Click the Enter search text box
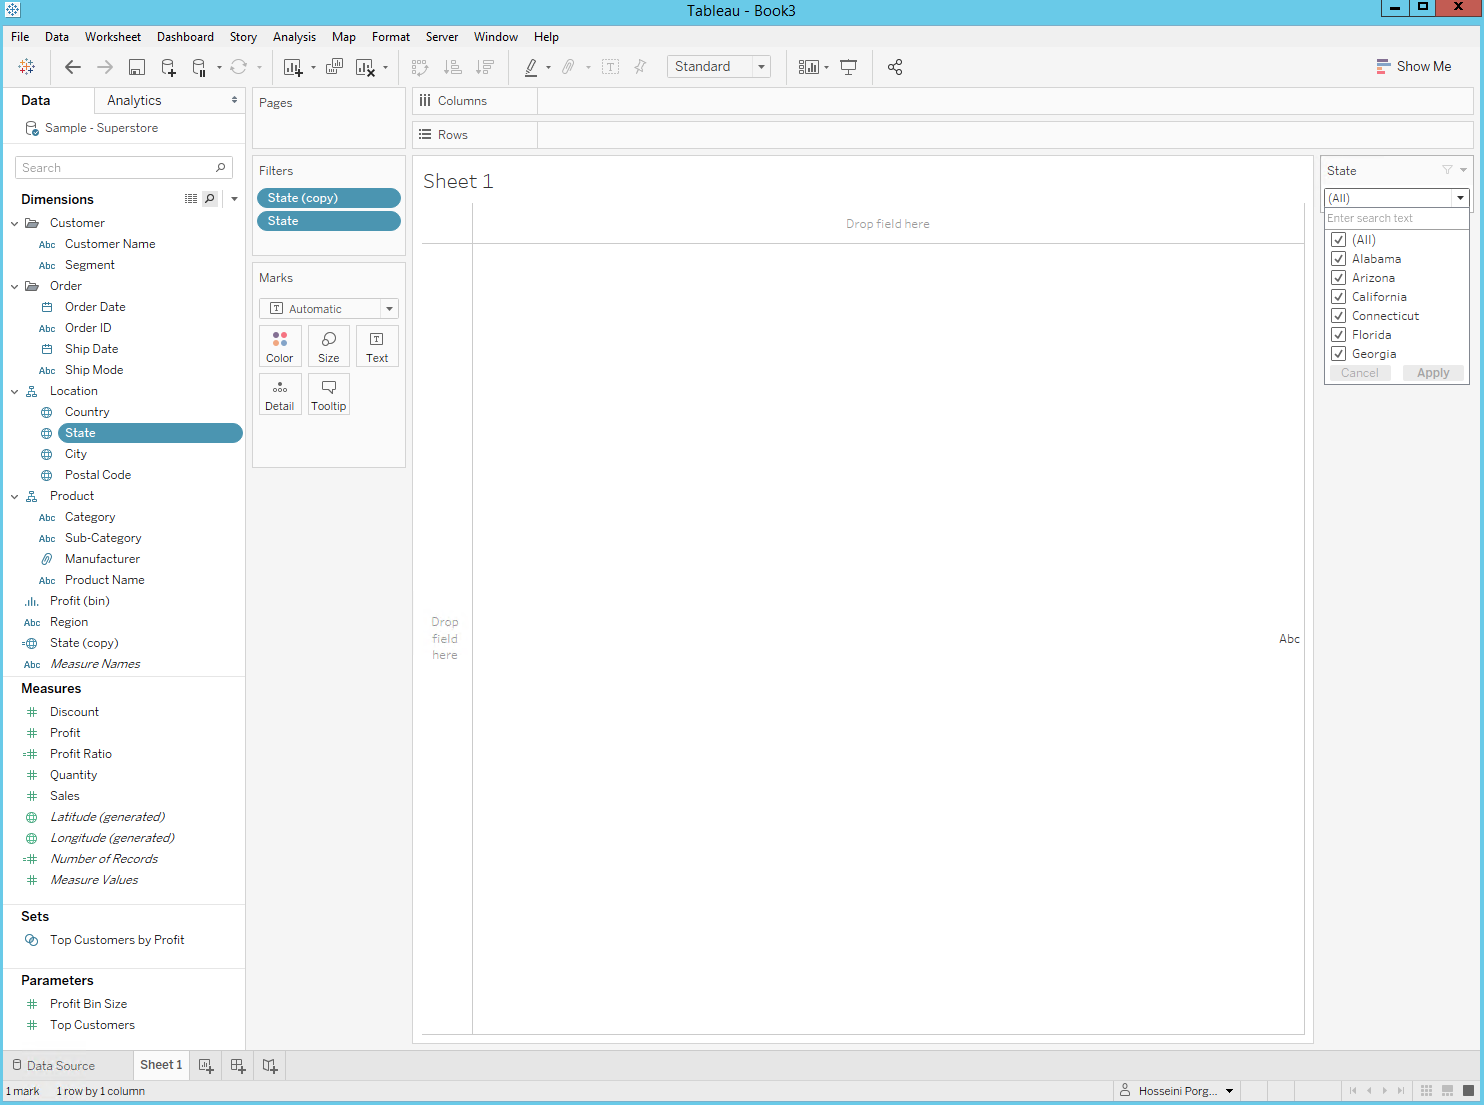This screenshot has height=1105, width=1484. pyautogui.click(x=1396, y=218)
